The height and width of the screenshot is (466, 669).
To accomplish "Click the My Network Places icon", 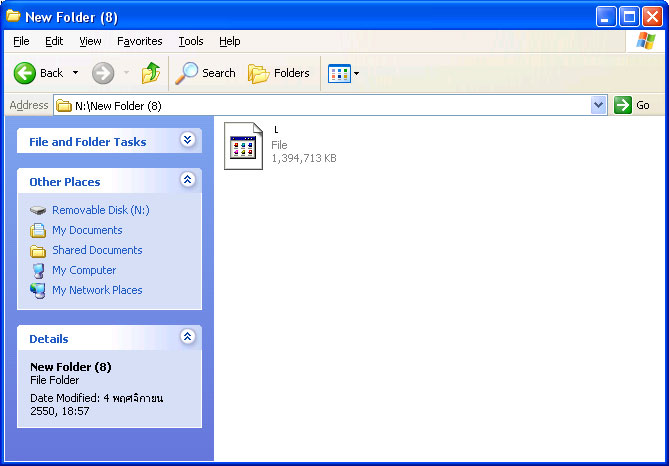I will [x=38, y=291].
